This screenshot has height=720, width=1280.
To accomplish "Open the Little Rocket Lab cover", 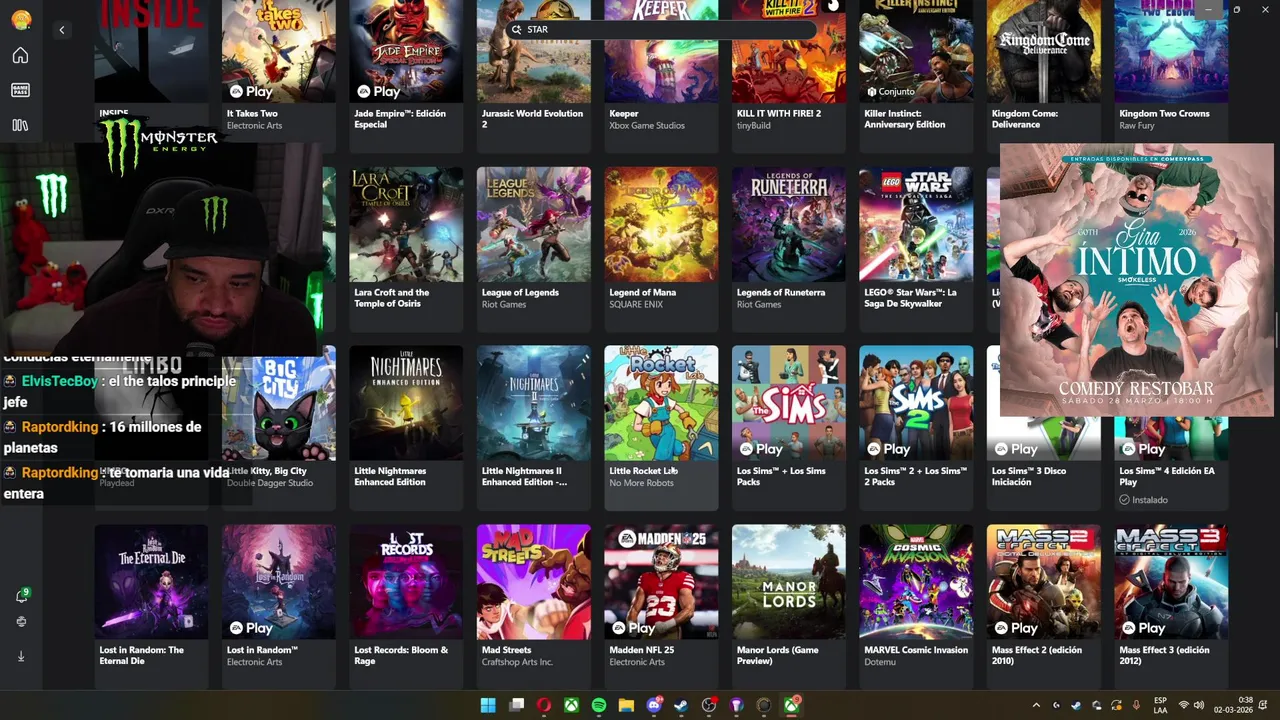I will (x=661, y=403).
